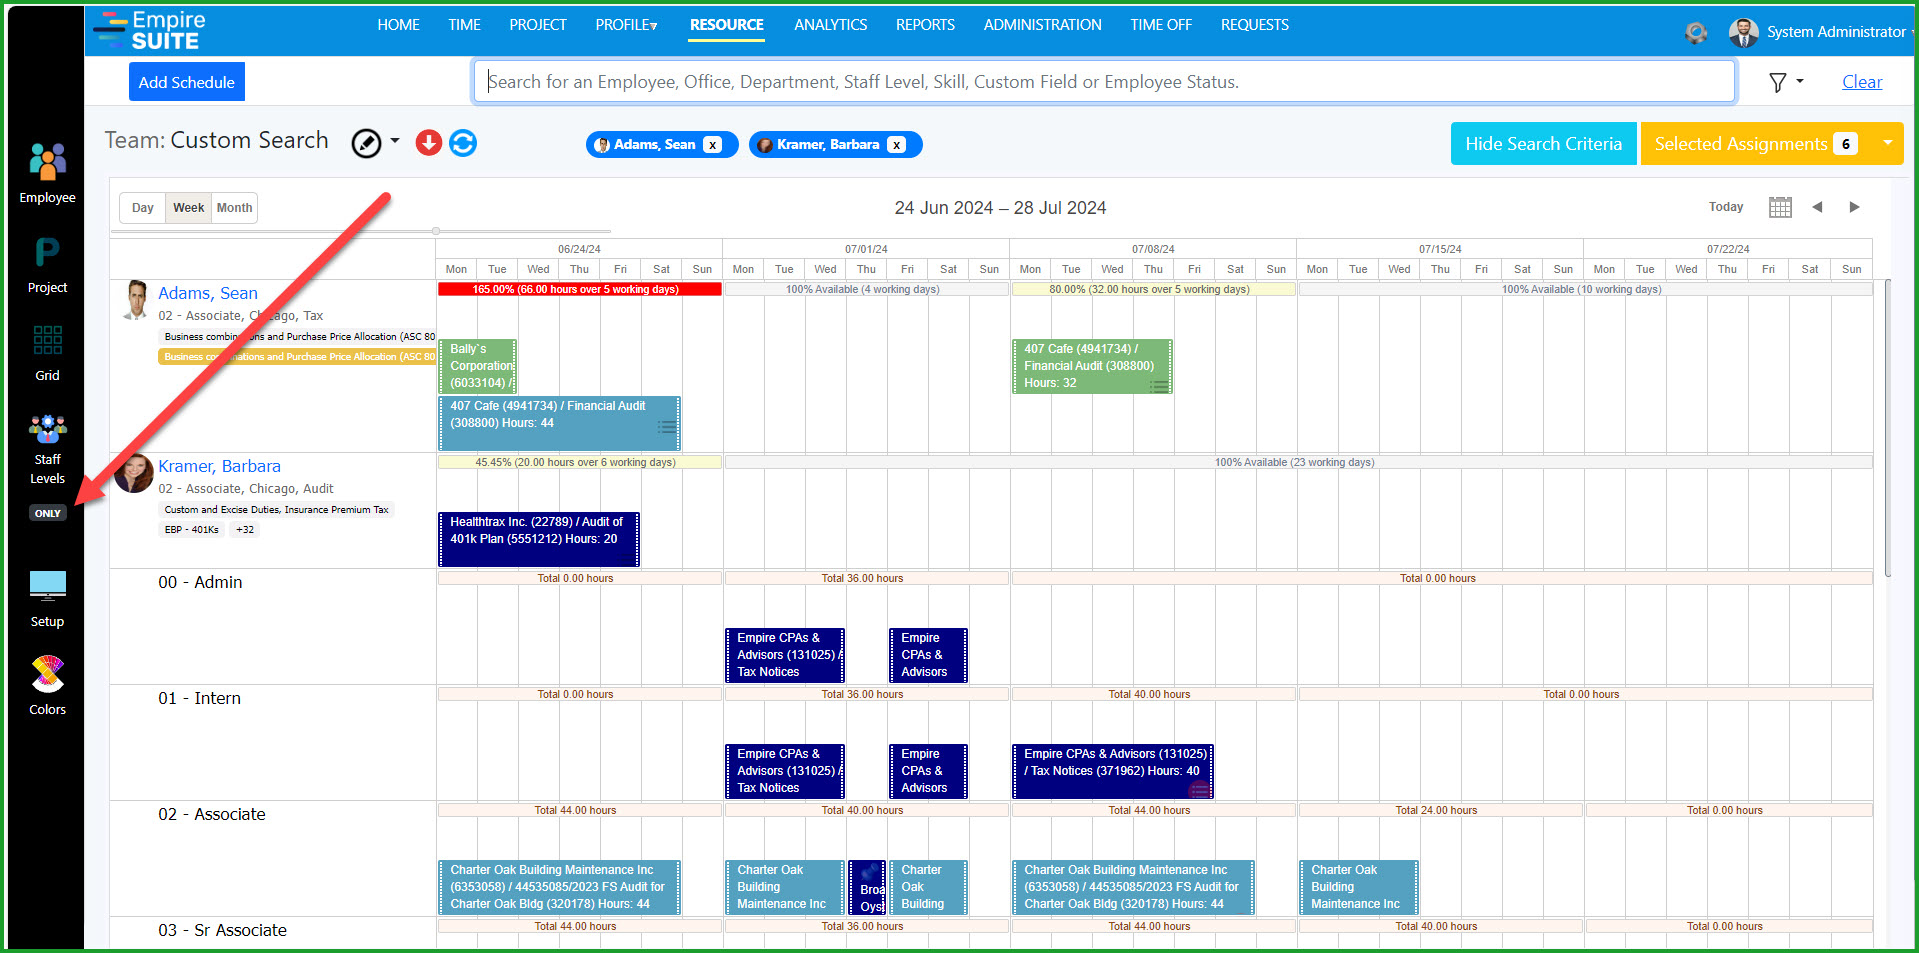The height and width of the screenshot is (953, 1919).
Task: Select Empire CPAs Tax Notices Hours 40 block
Action: click(x=1113, y=771)
